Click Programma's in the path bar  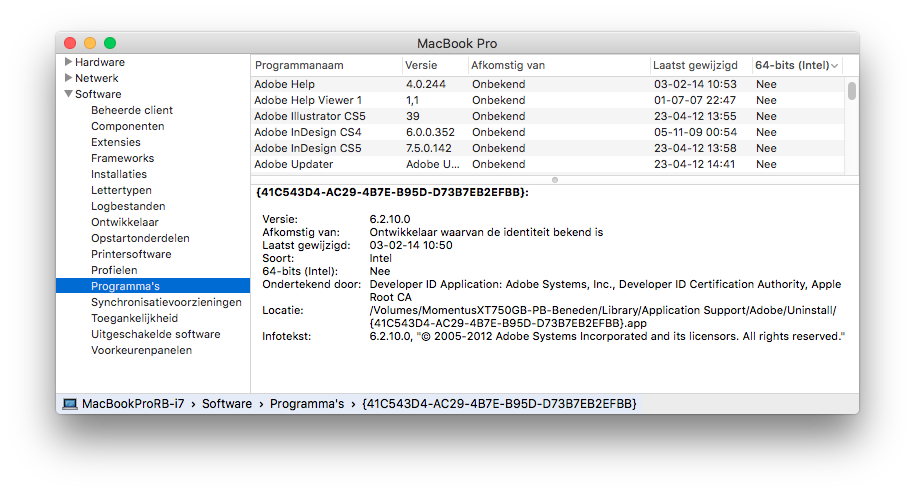(x=307, y=404)
